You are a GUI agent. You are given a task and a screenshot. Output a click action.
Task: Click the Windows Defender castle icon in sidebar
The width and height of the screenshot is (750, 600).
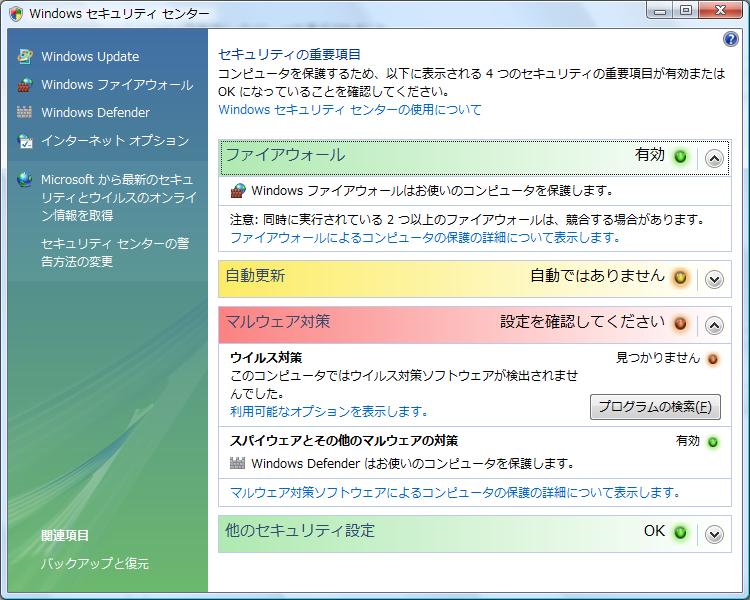[x=24, y=112]
